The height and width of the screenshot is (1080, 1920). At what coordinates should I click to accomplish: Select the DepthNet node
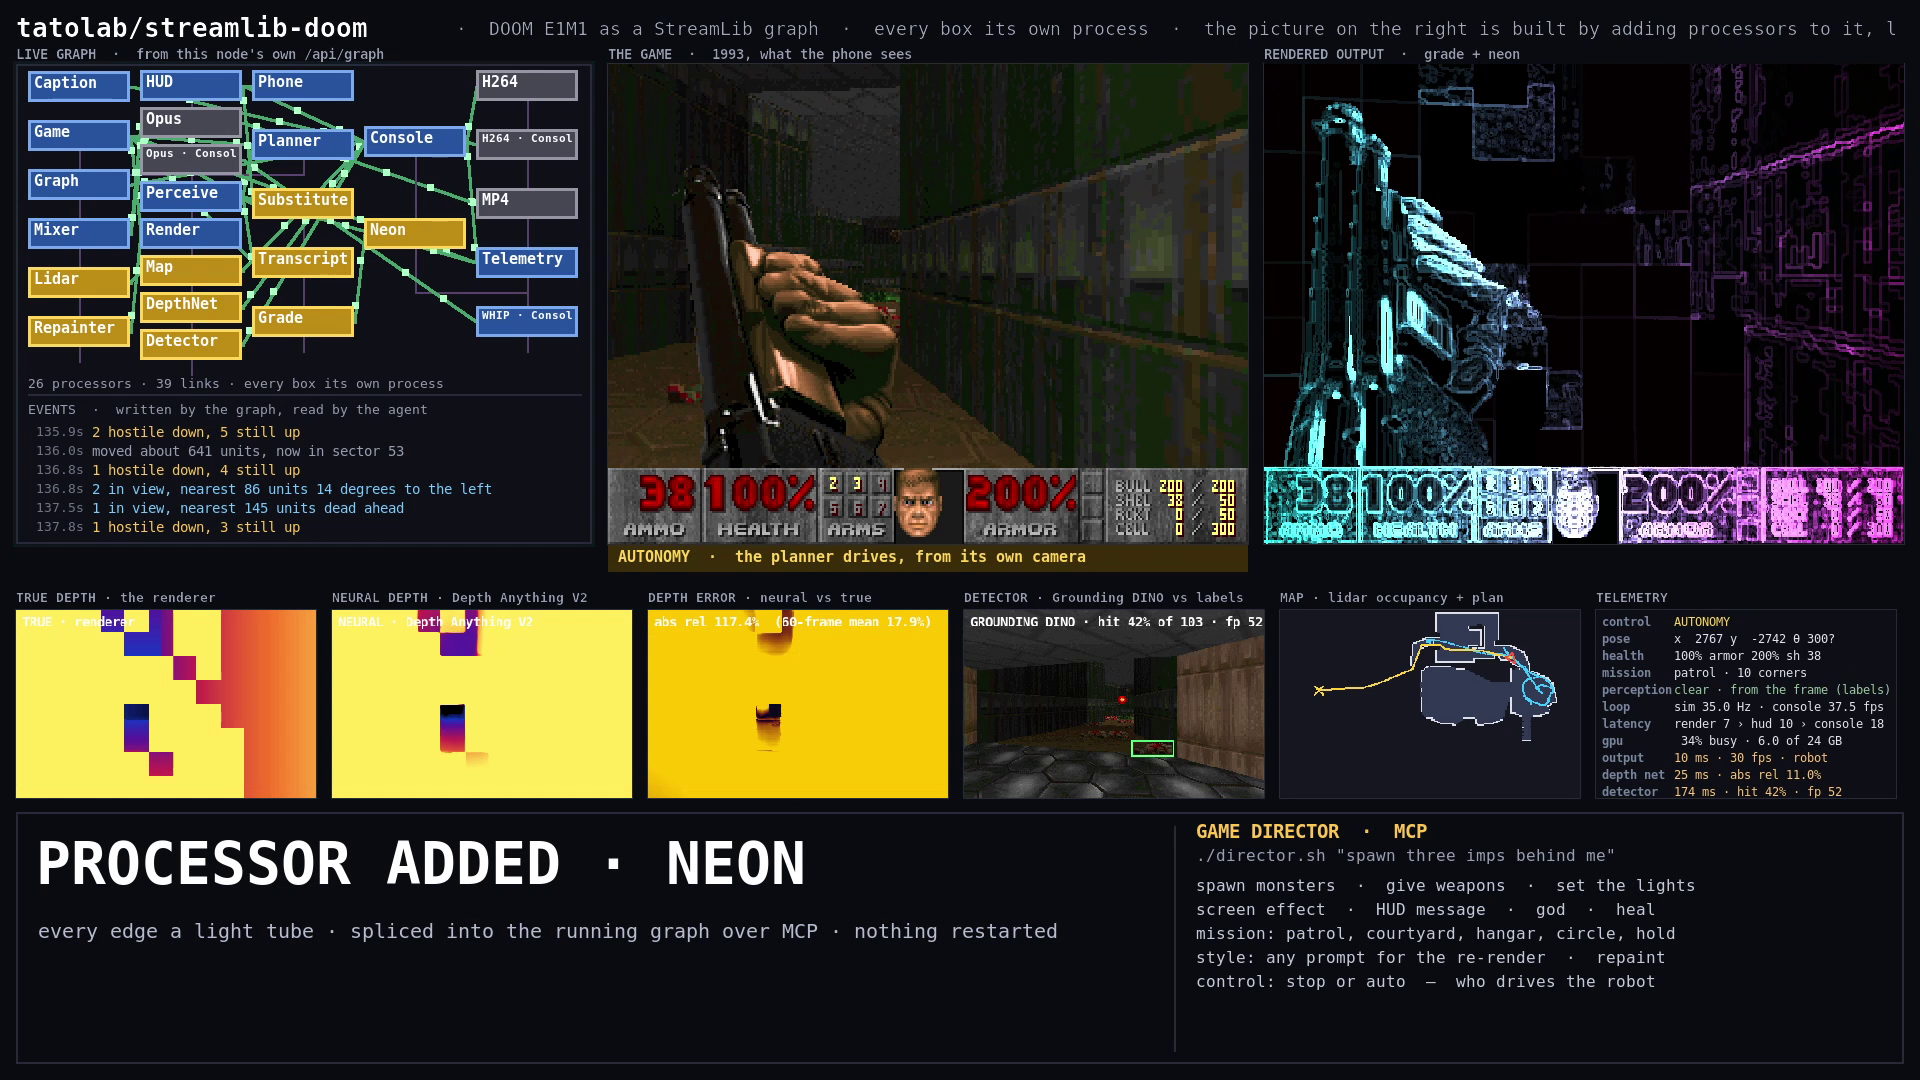[191, 307]
